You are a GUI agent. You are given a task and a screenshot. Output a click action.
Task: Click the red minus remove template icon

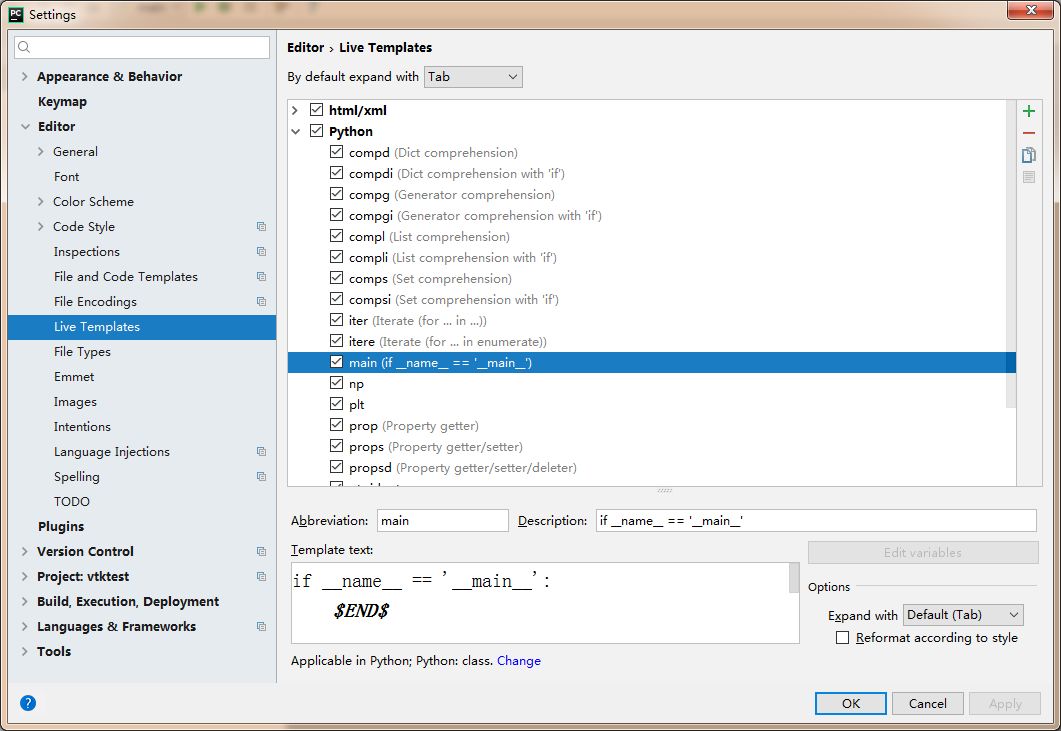(x=1029, y=133)
